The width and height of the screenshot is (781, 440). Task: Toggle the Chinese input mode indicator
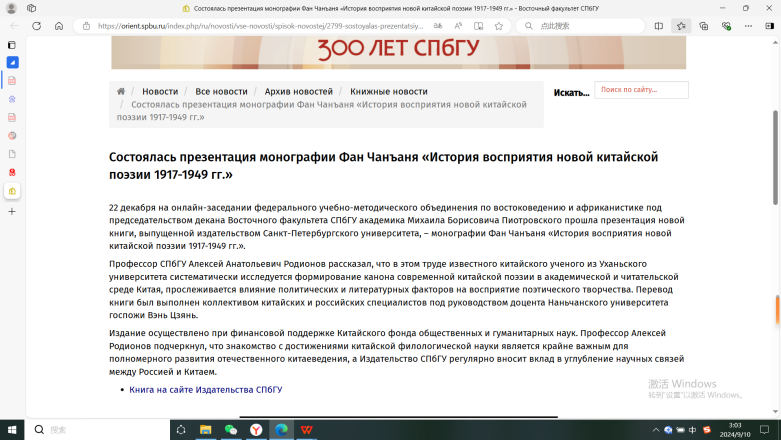tap(692, 430)
